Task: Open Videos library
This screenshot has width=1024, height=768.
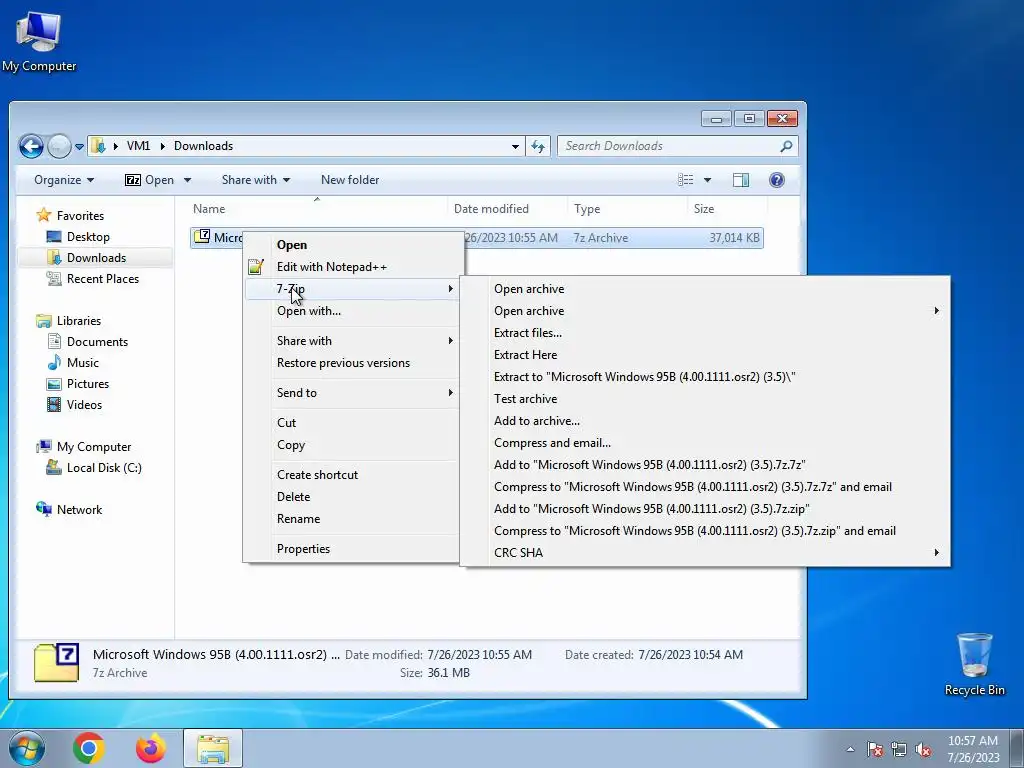Action: (x=84, y=404)
